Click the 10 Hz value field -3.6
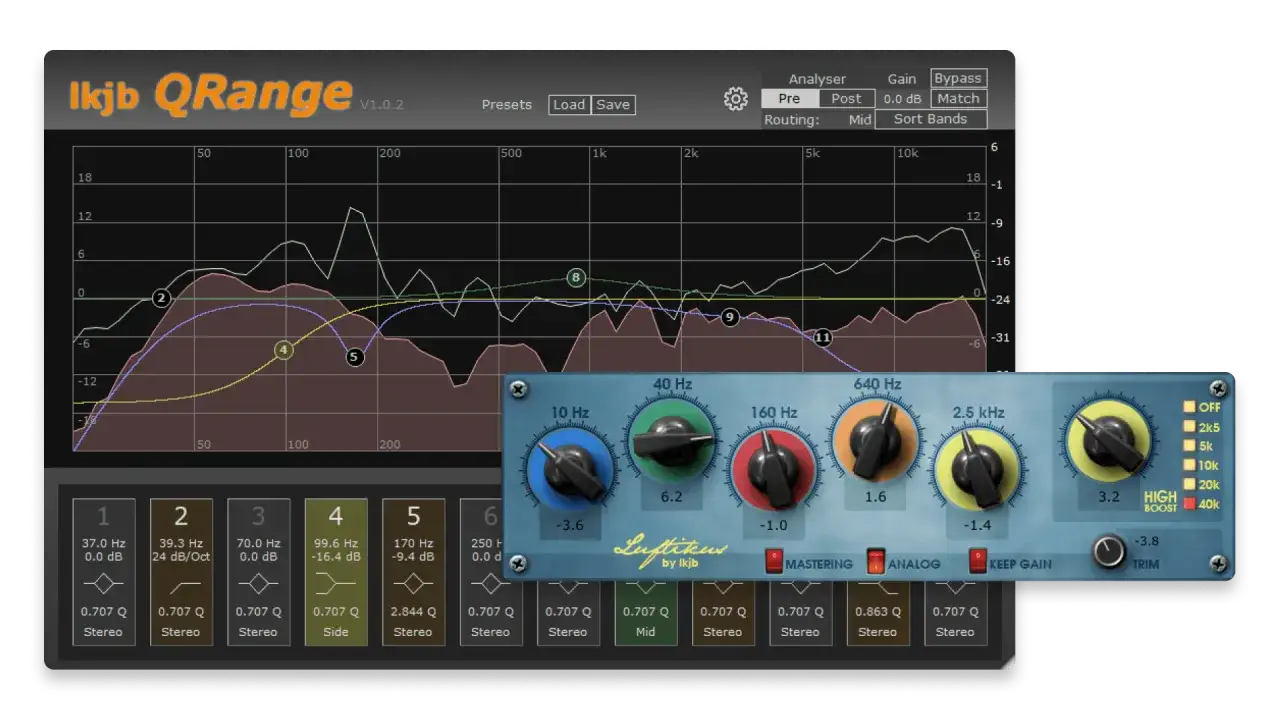Screen dimensions: 1280x720 (570, 524)
